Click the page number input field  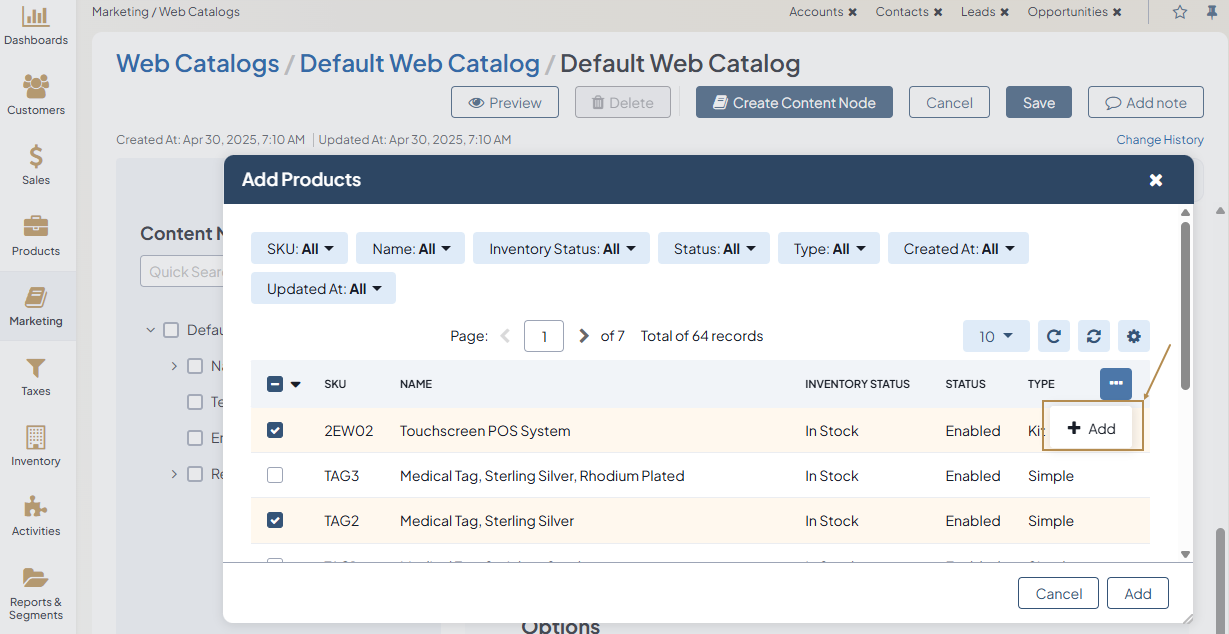pyautogui.click(x=544, y=336)
